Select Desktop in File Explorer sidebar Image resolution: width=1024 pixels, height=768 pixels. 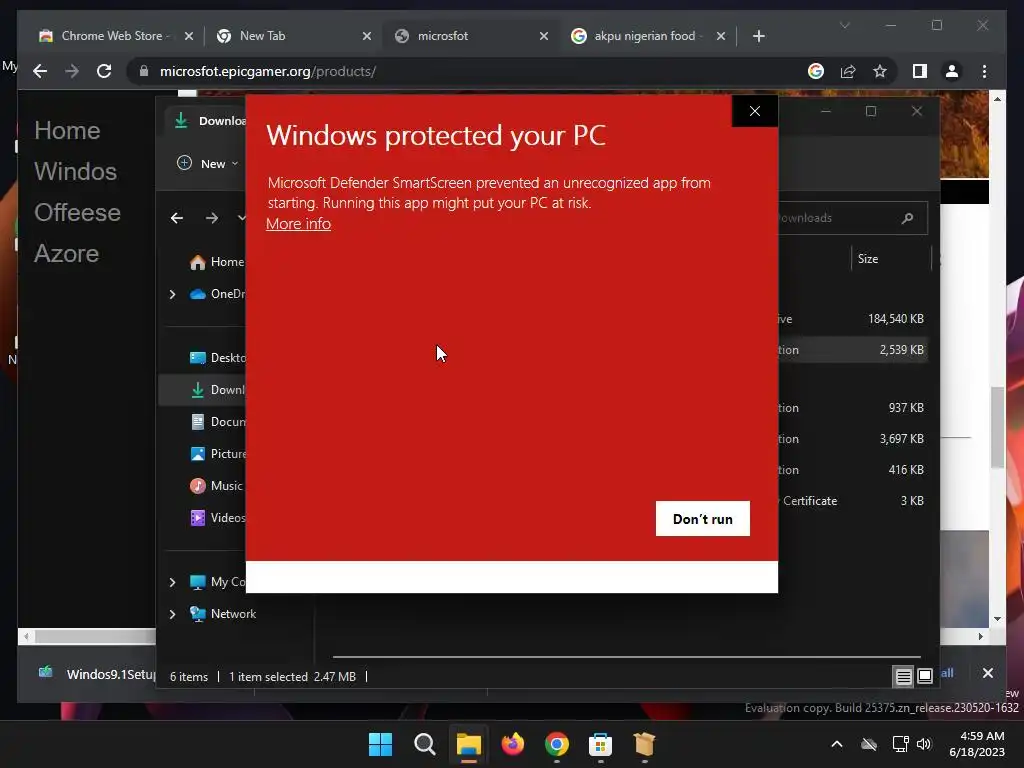pos(216,358)
